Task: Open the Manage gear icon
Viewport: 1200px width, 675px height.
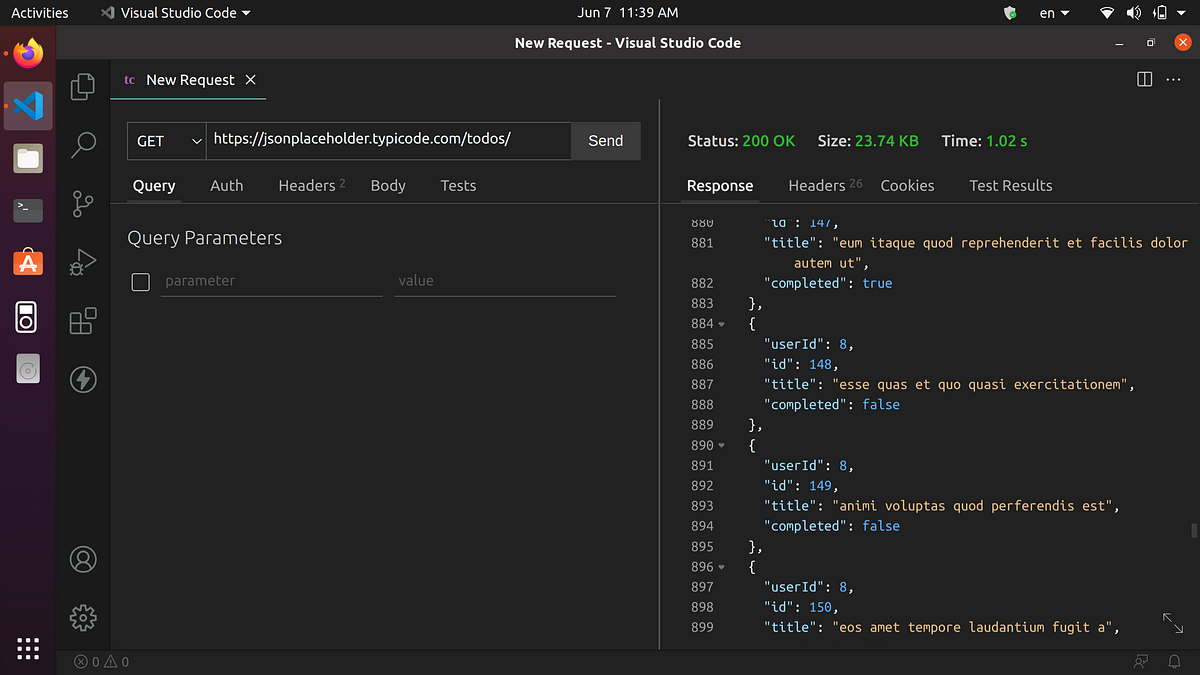Action: 83,617
